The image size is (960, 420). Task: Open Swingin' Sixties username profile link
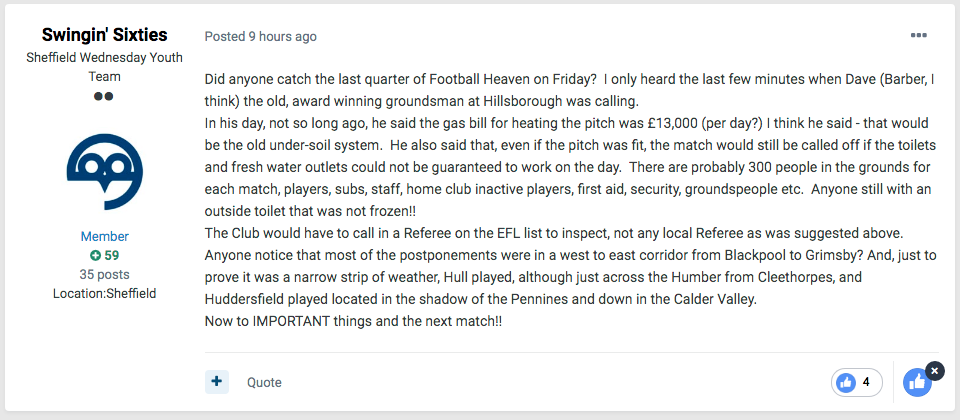(105, 34)
